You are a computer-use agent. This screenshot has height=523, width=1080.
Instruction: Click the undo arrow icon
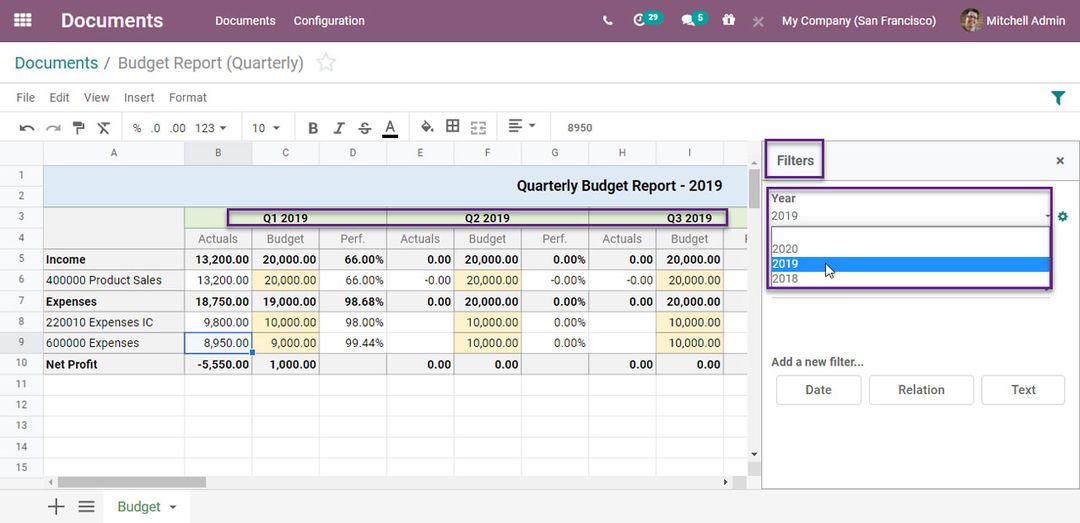[27, 128]
